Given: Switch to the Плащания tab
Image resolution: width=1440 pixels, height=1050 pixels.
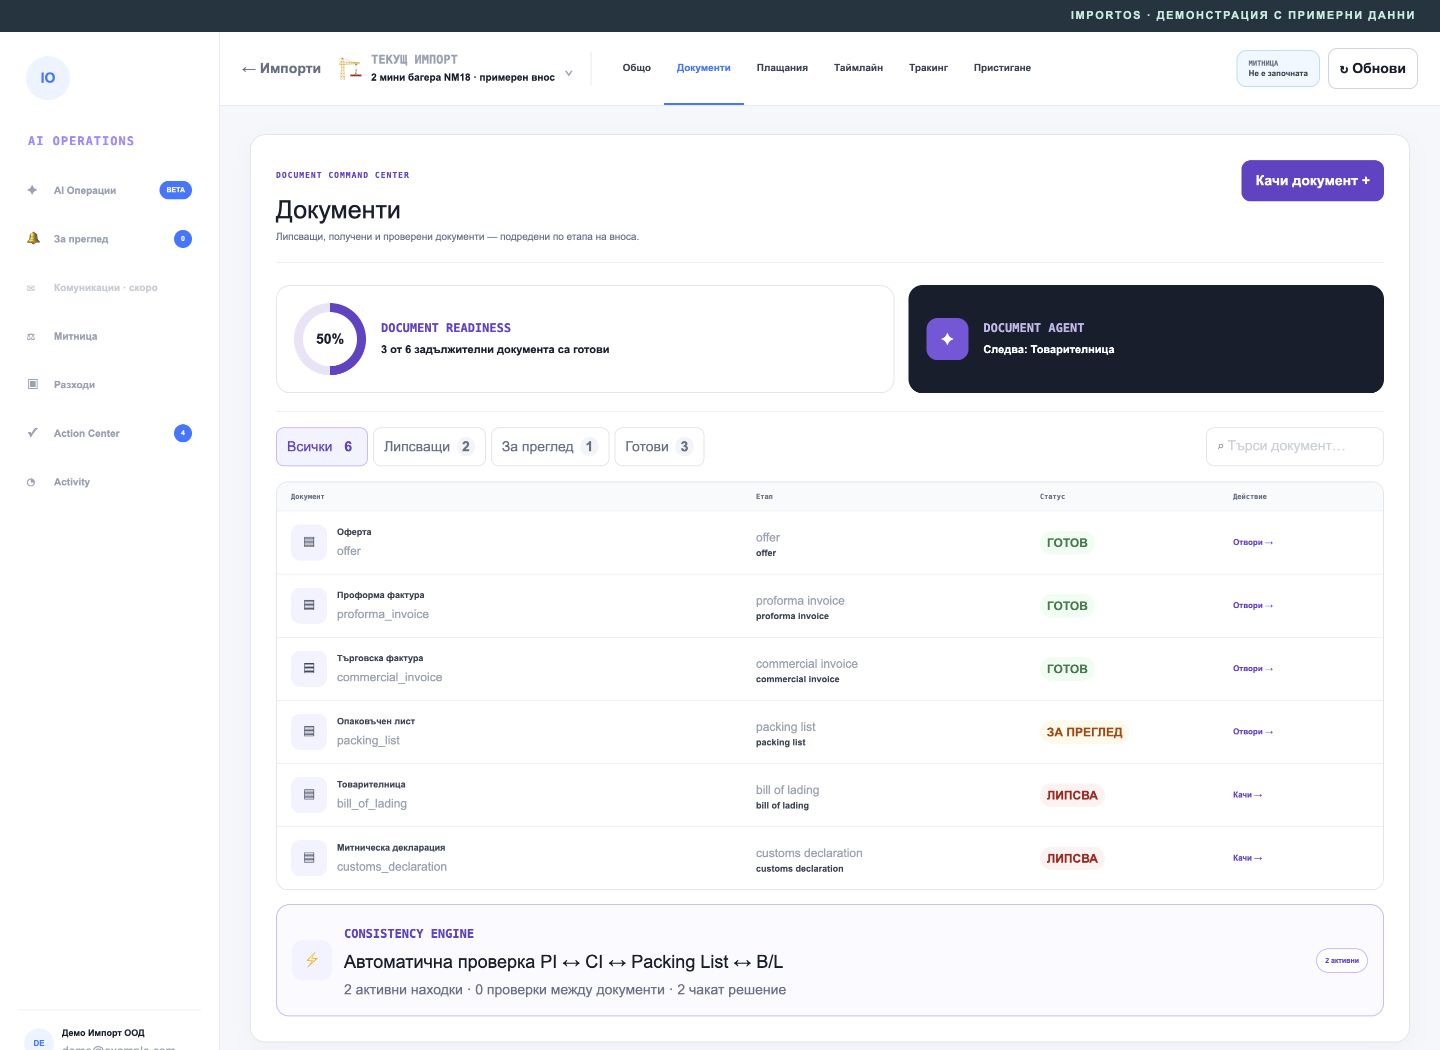Looking at the screenshot, I should (x=782, y=68).
